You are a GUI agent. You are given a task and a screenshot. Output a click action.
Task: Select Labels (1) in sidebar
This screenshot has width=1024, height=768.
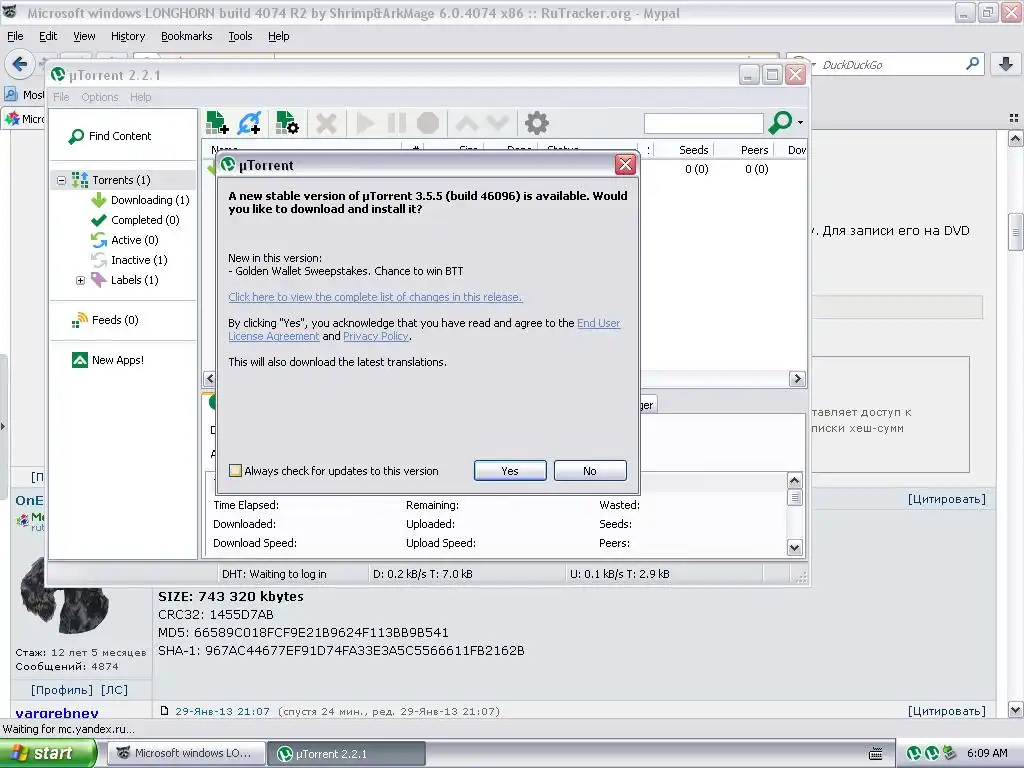(135, 280)
